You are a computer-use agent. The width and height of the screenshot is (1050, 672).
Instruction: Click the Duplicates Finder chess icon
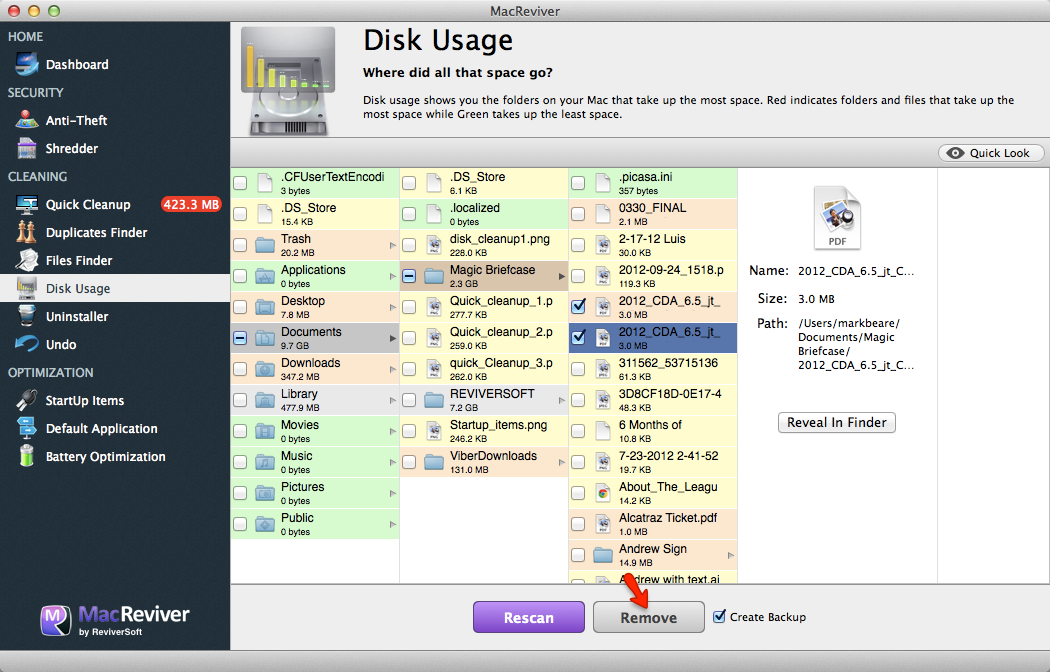pos(27,233)
